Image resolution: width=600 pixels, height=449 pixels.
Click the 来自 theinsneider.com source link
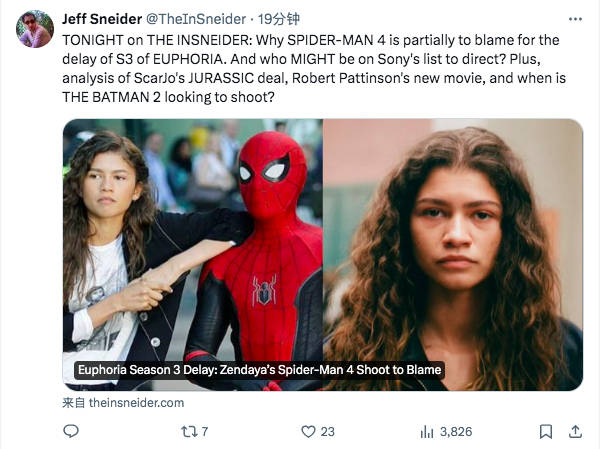click(123, 402)
